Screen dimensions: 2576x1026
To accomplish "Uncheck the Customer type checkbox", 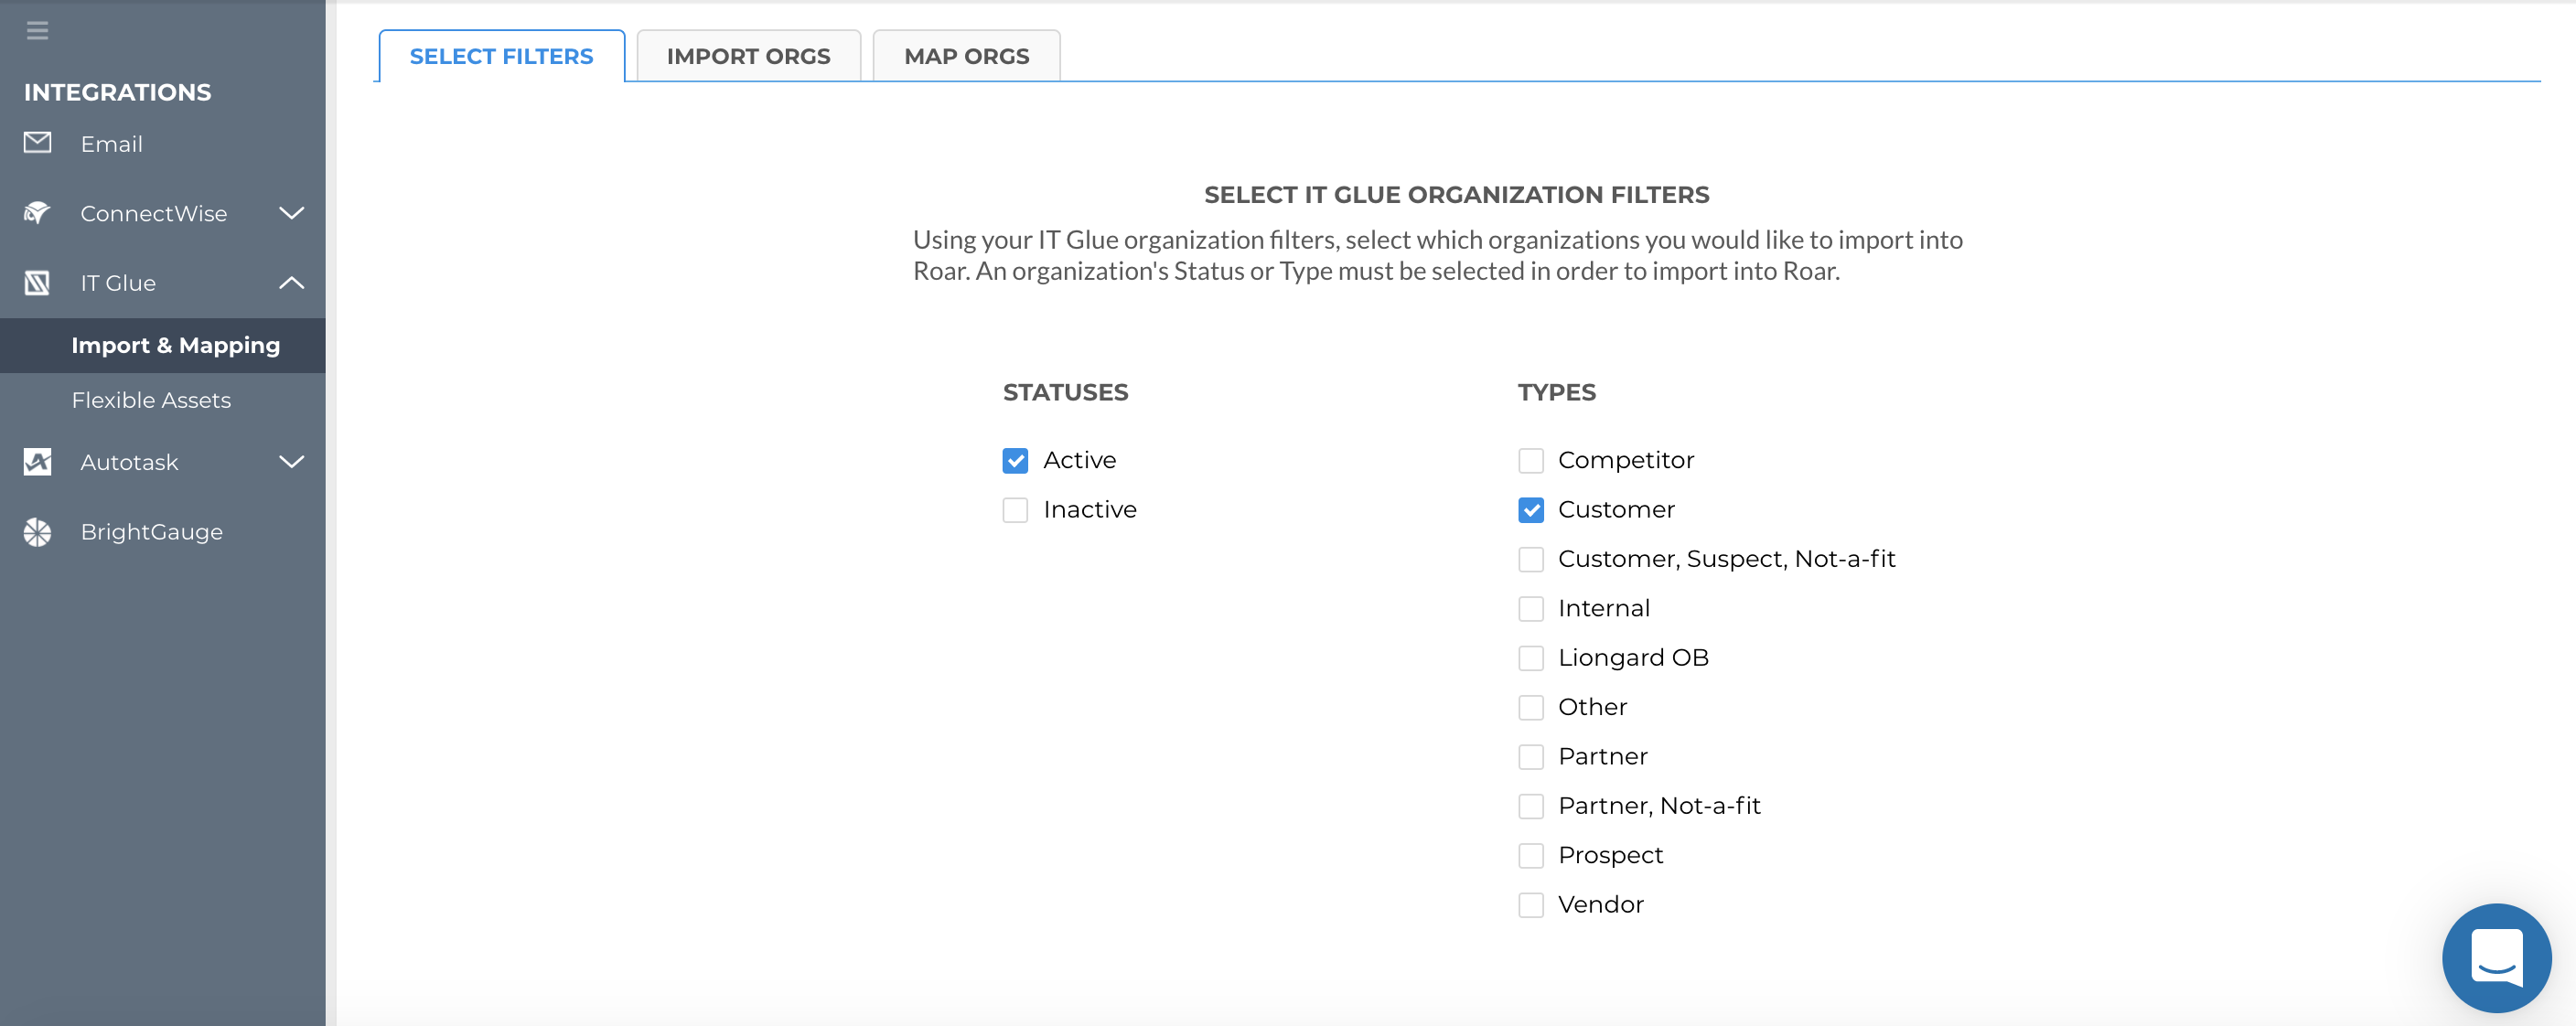I will (1530, 510).
